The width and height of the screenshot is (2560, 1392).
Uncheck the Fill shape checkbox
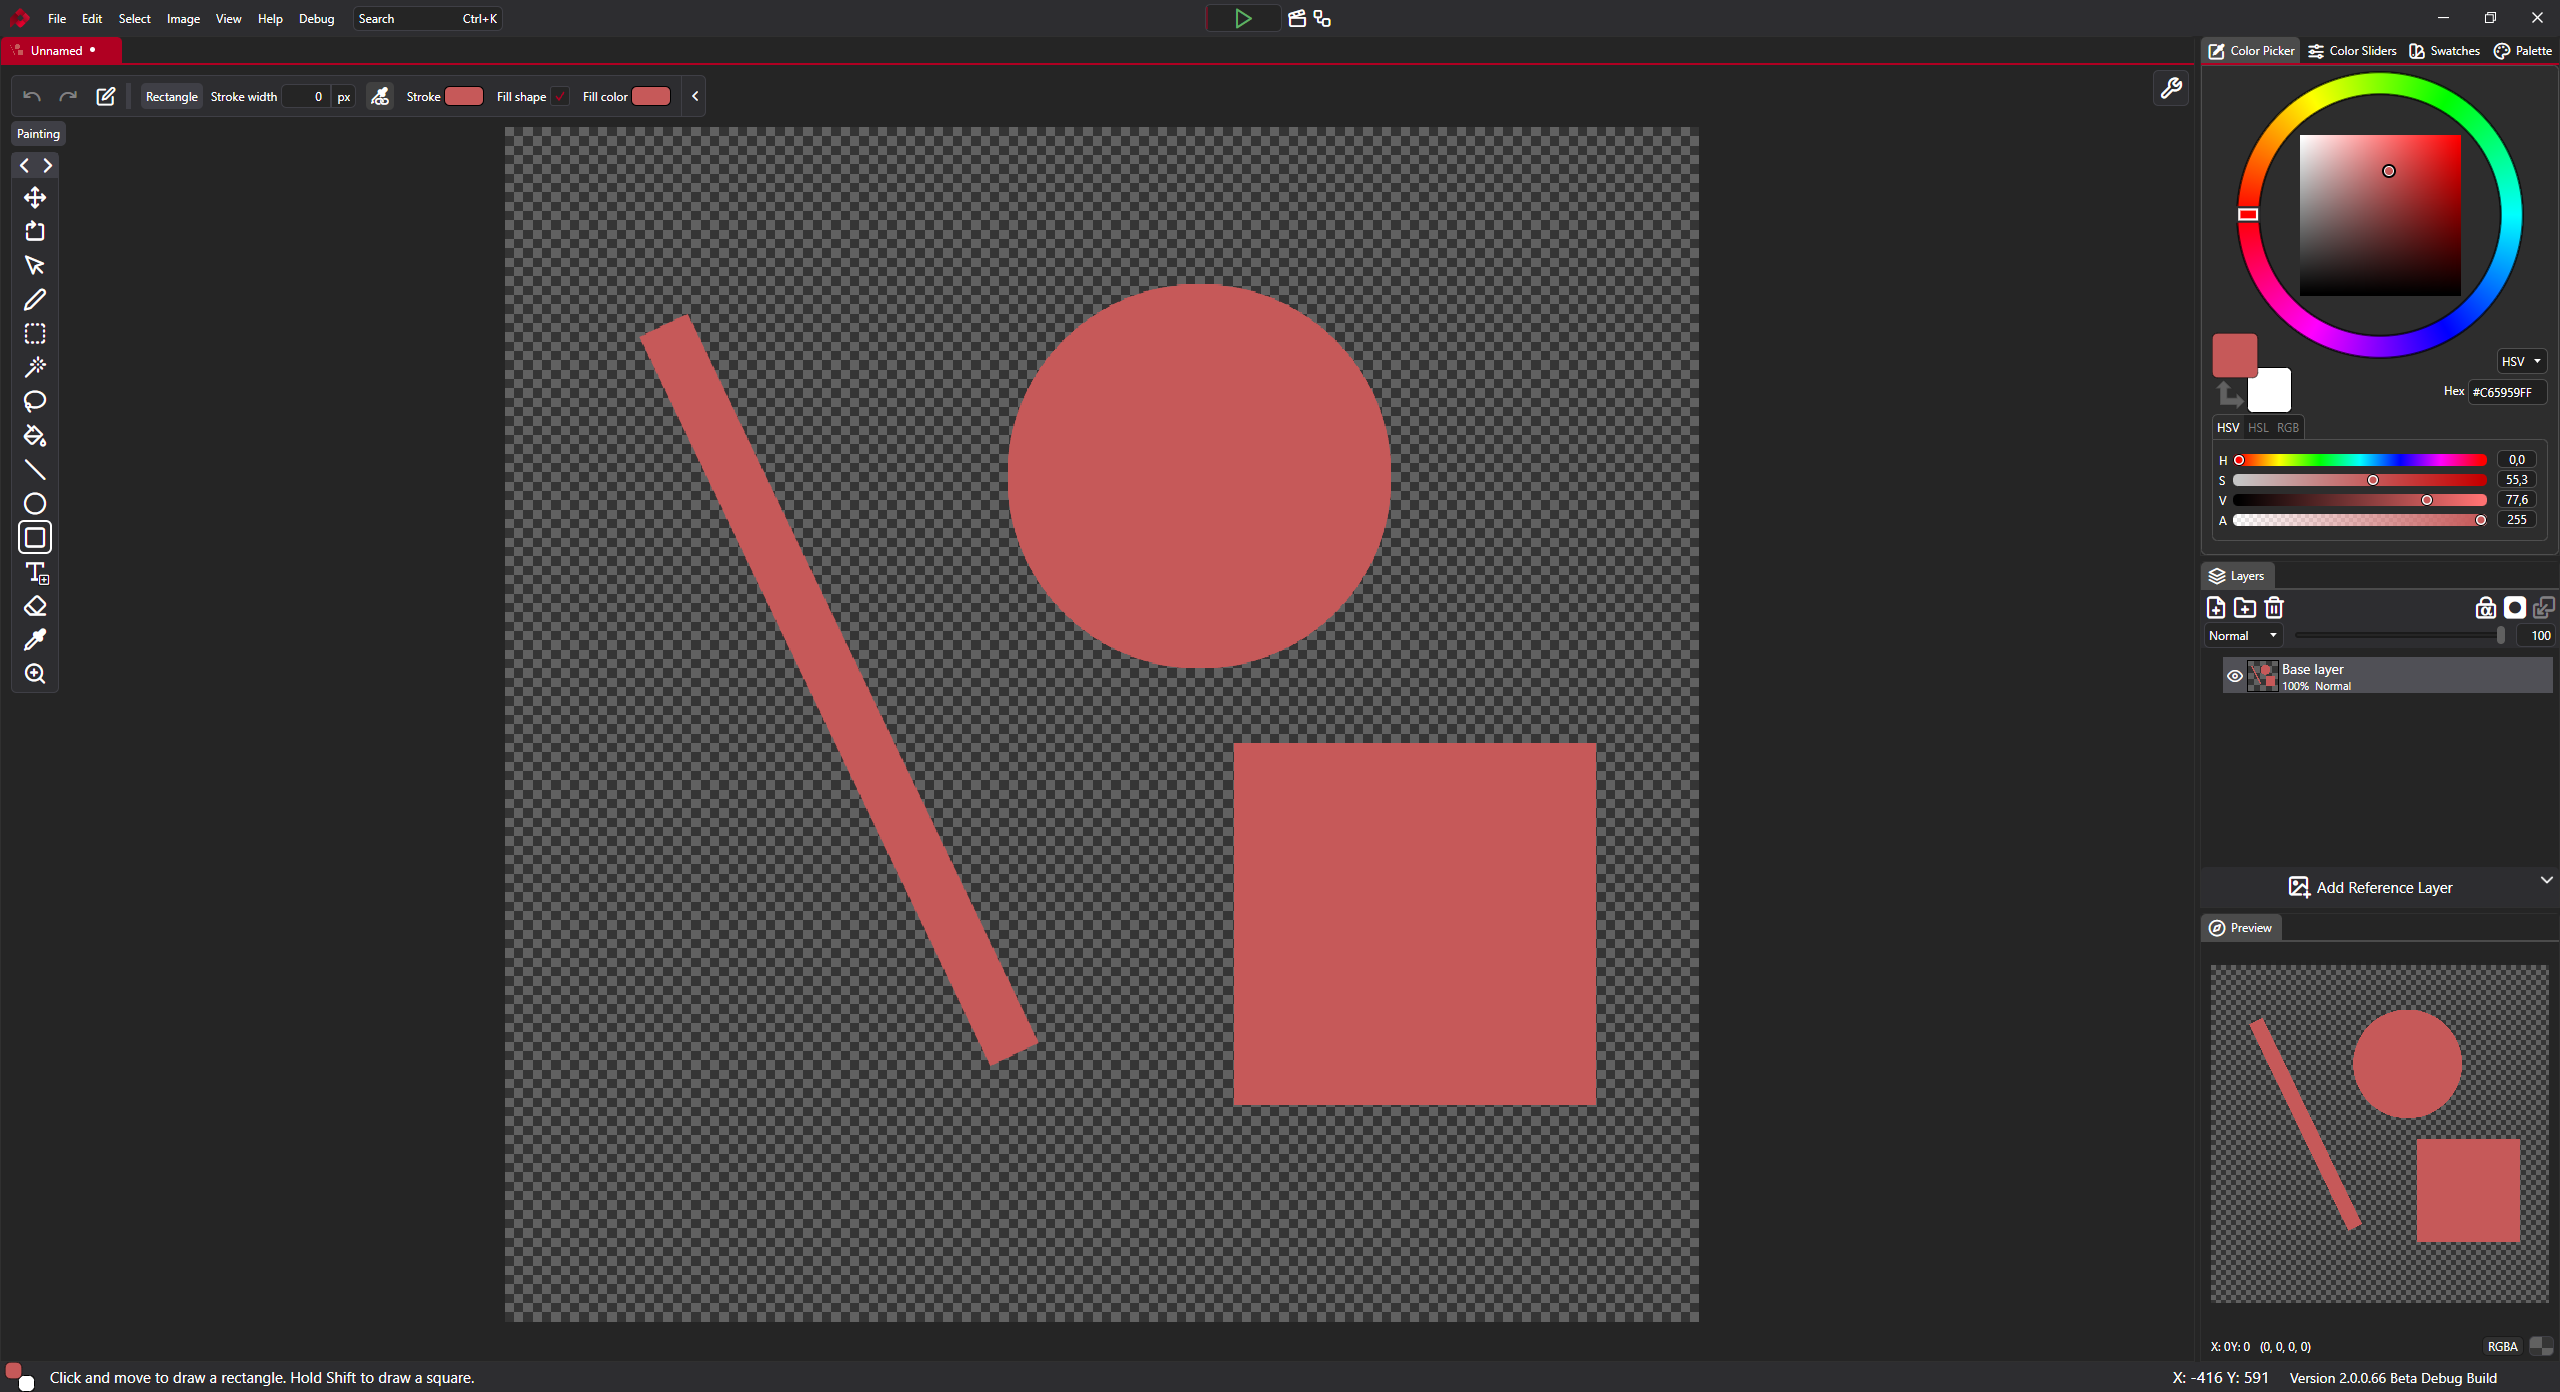(560, 96)
